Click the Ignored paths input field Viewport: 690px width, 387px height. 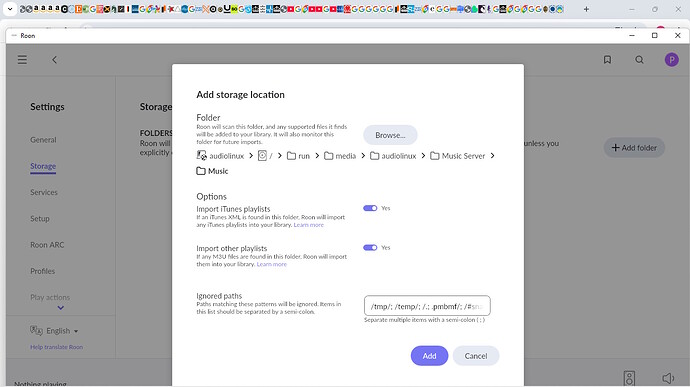(427, 306)
